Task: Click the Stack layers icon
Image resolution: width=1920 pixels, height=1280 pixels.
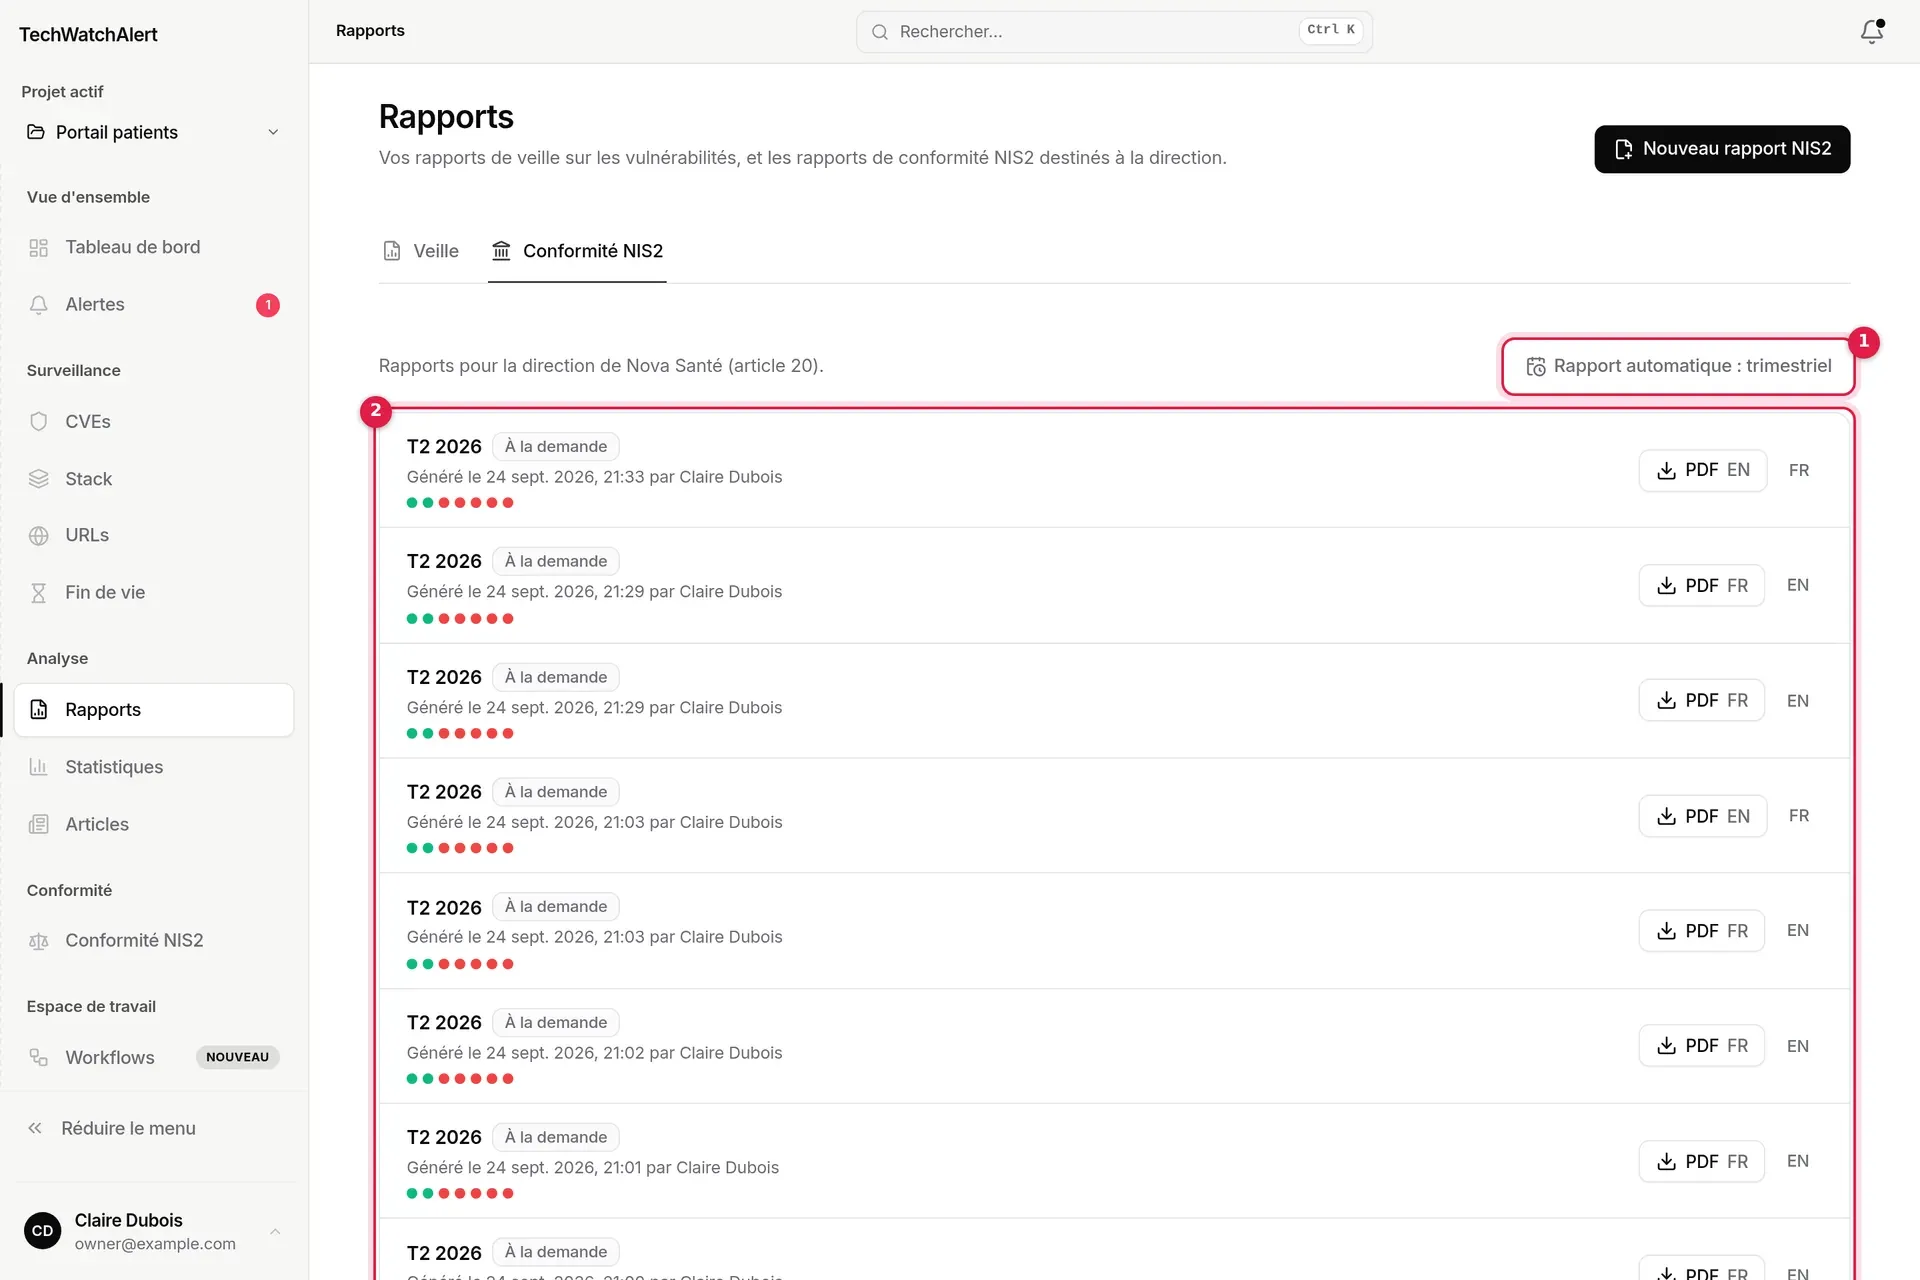Action: (x=39, y=479)
